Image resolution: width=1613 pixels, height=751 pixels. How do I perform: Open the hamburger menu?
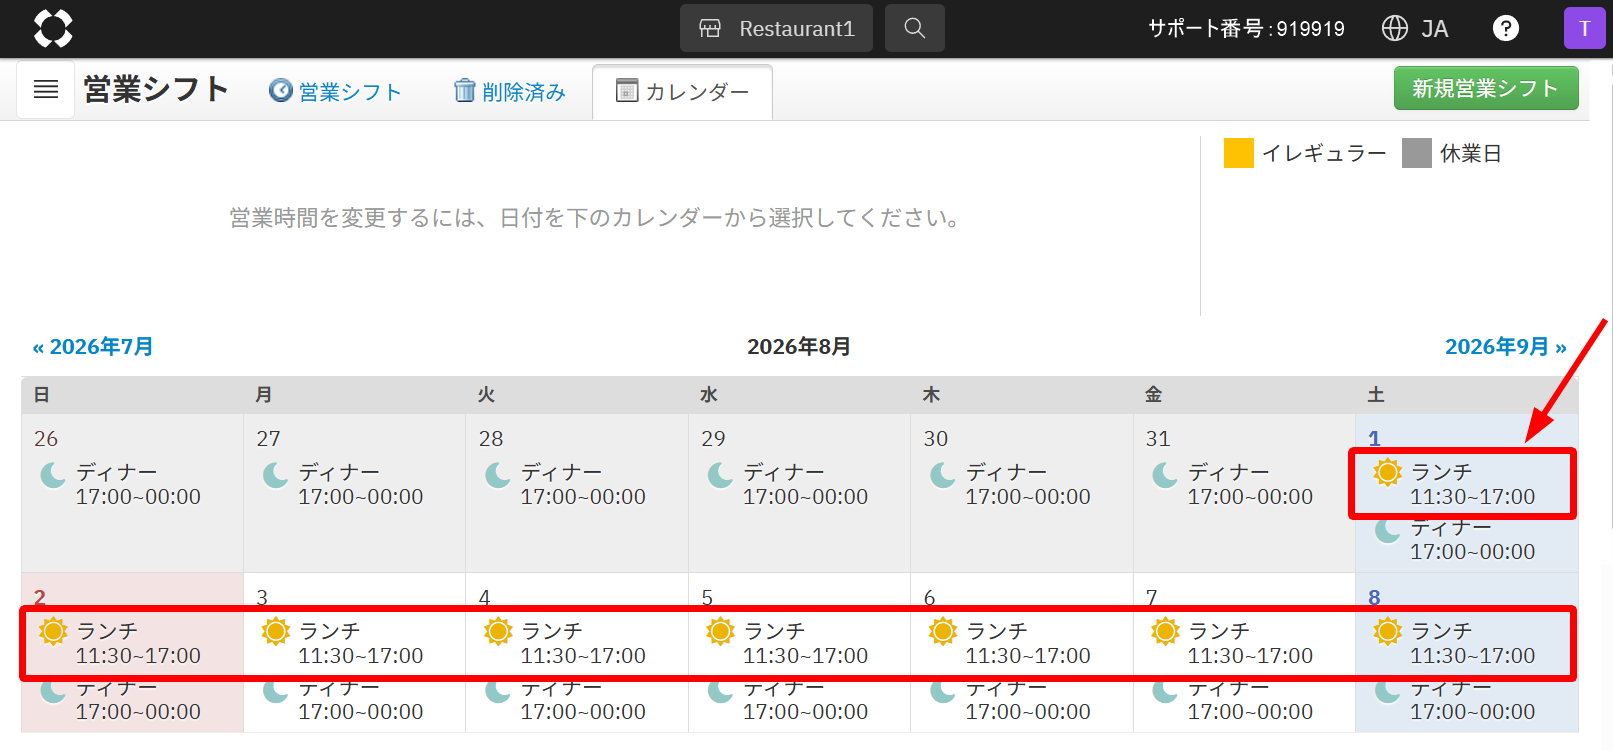pos(46,90)
